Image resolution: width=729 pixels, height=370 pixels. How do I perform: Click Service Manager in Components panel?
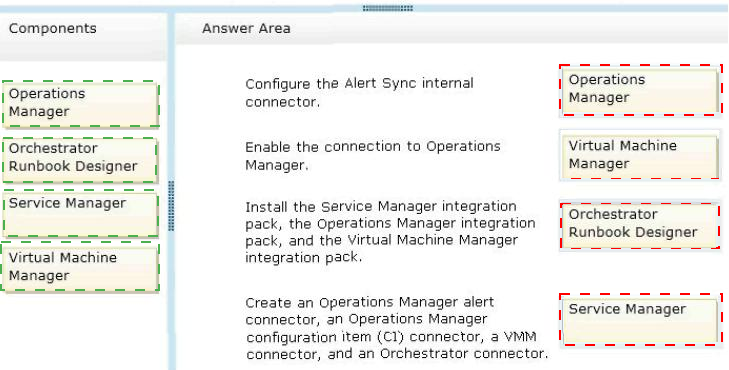[x=80, y=213]
